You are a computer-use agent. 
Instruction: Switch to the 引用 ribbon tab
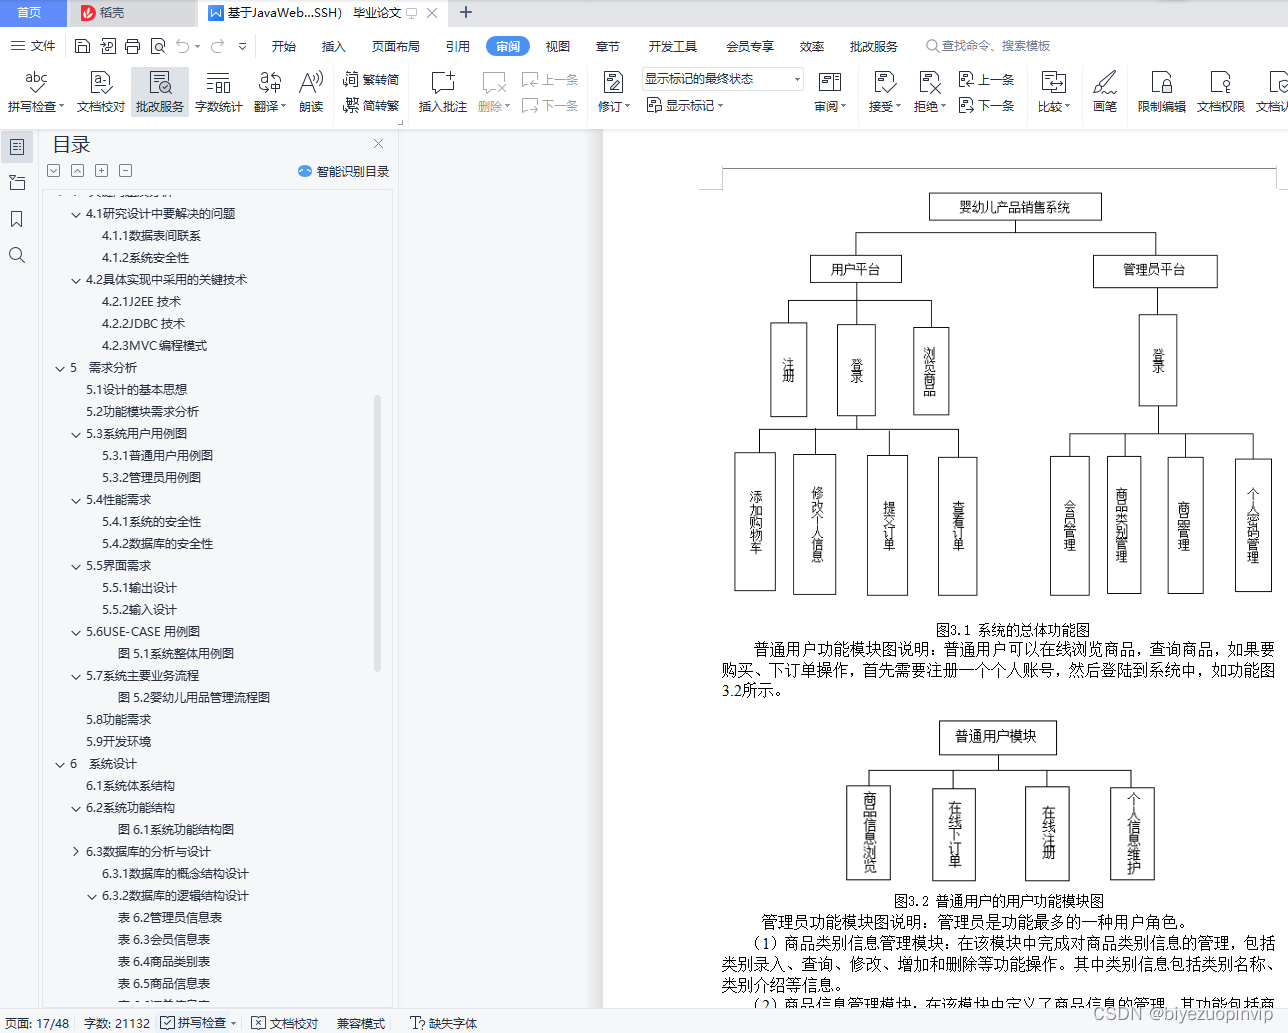pos(458,46)
